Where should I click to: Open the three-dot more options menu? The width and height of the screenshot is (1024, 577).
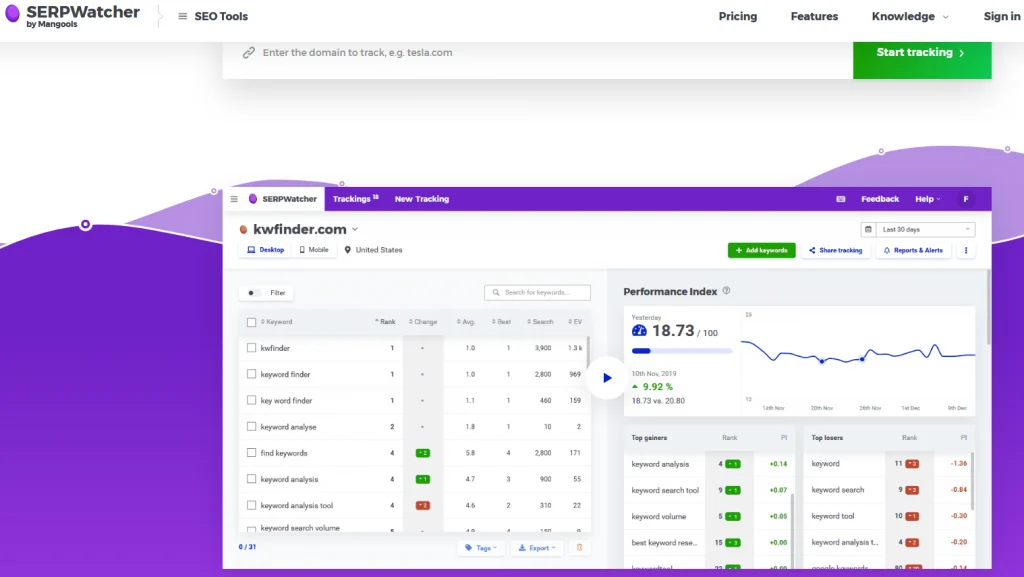(965, 250)
